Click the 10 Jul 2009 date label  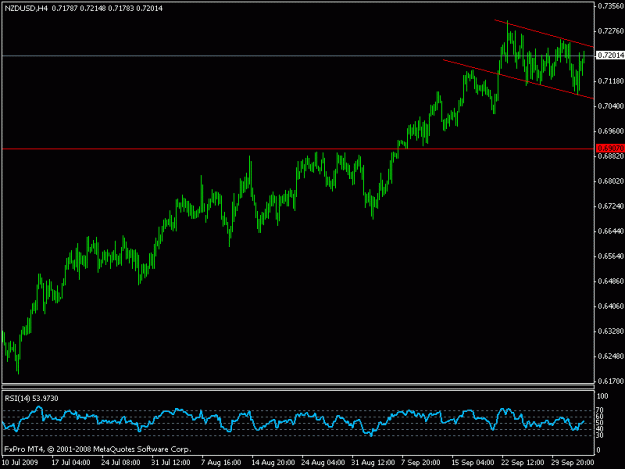(x=20, y=462)
